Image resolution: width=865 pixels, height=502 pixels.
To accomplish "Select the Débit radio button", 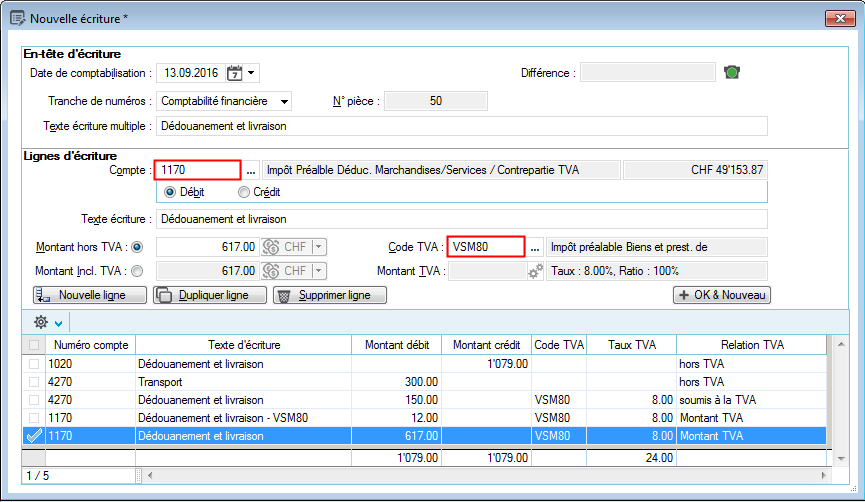I will (x=169, y=192).
